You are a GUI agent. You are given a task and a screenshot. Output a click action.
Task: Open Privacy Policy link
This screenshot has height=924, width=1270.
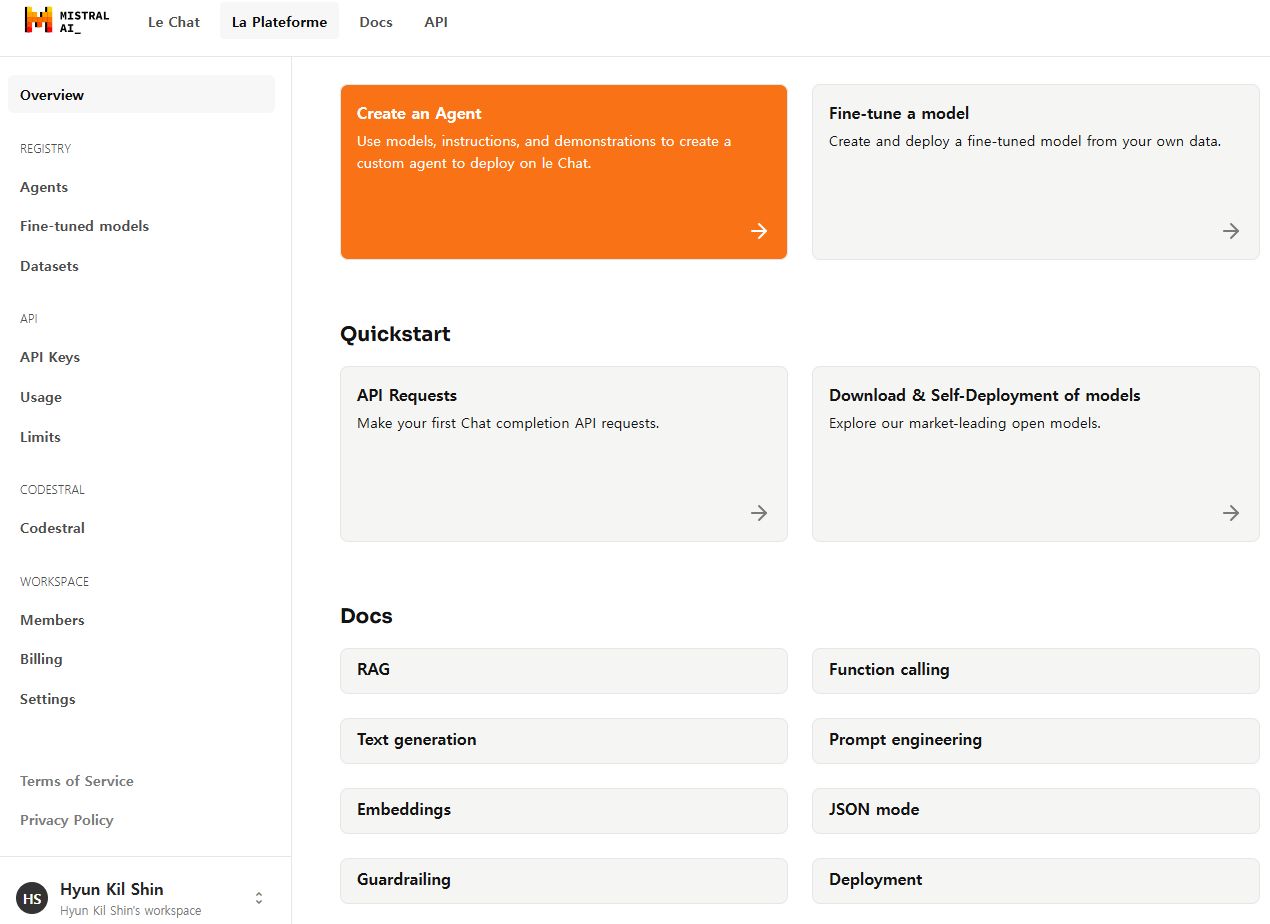click(x=67, y=820)
